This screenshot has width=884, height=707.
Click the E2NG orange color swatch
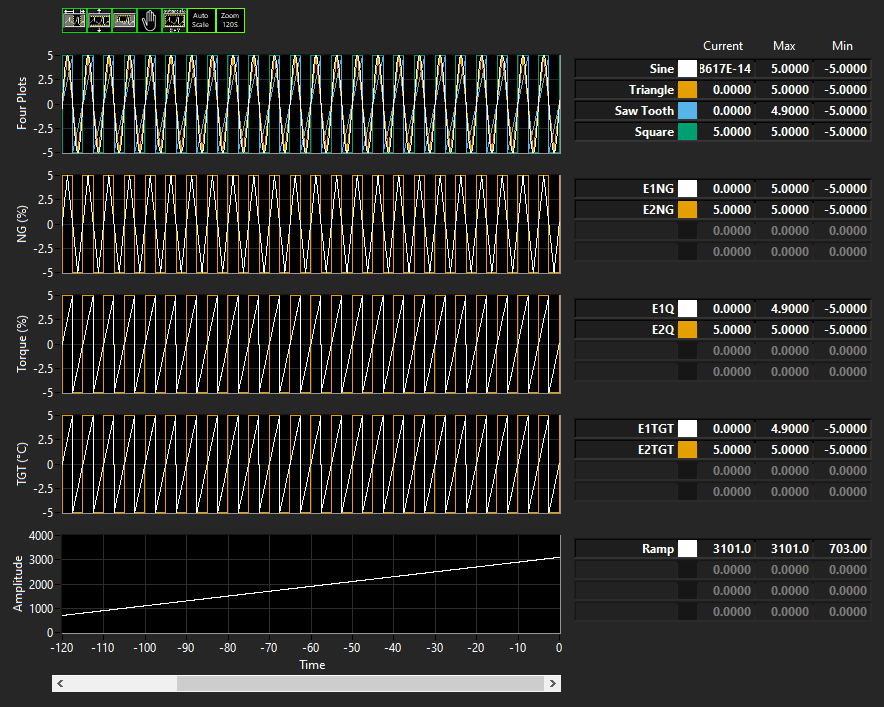point(687,210)
